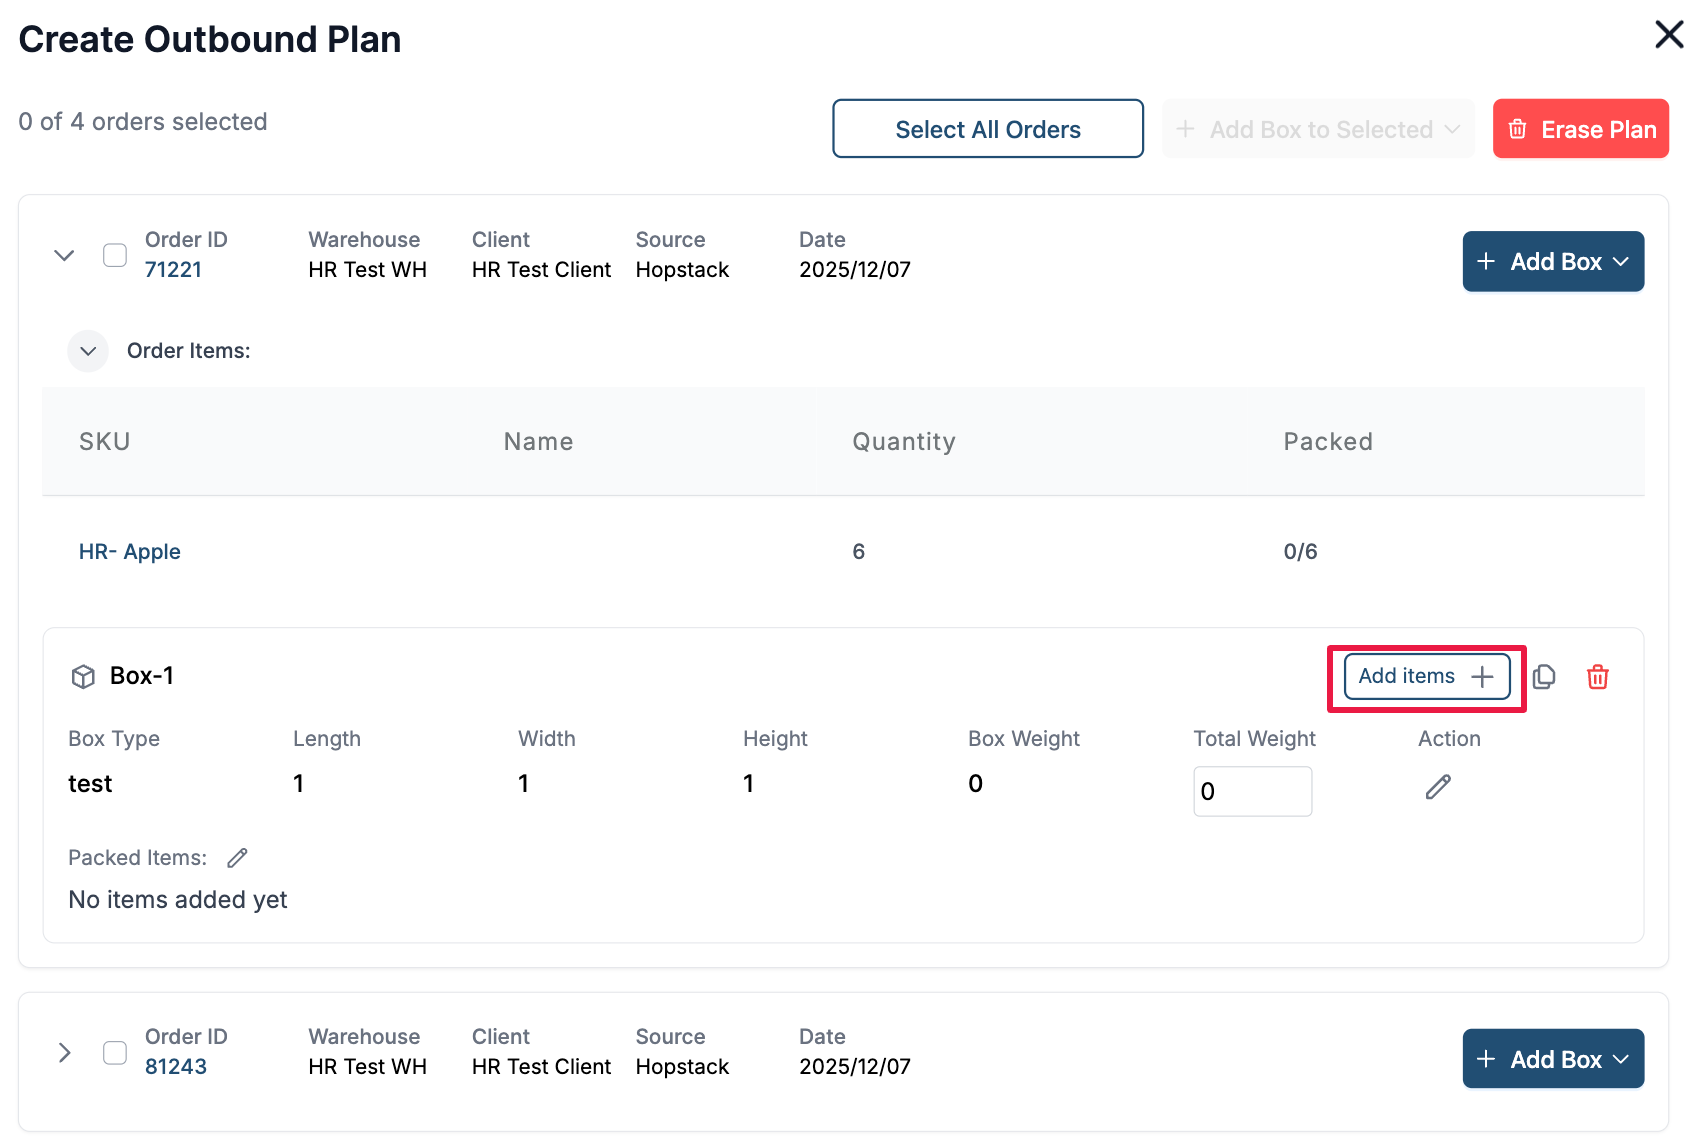
Task: Click the Total Weight input field
Action: 1252,791
